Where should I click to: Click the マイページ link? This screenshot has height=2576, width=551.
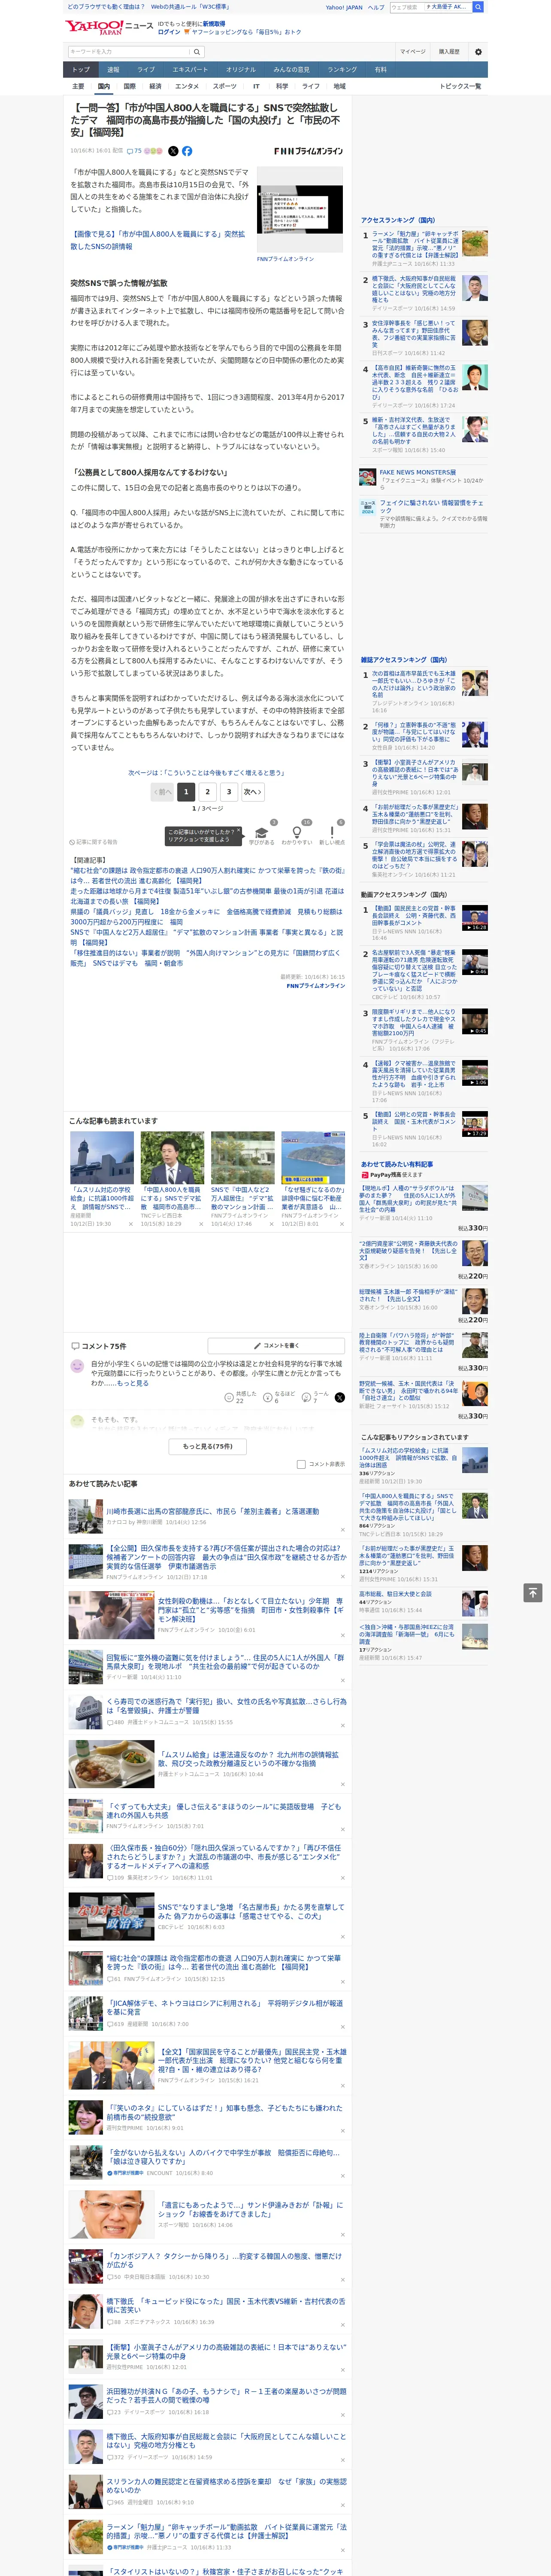412,51
